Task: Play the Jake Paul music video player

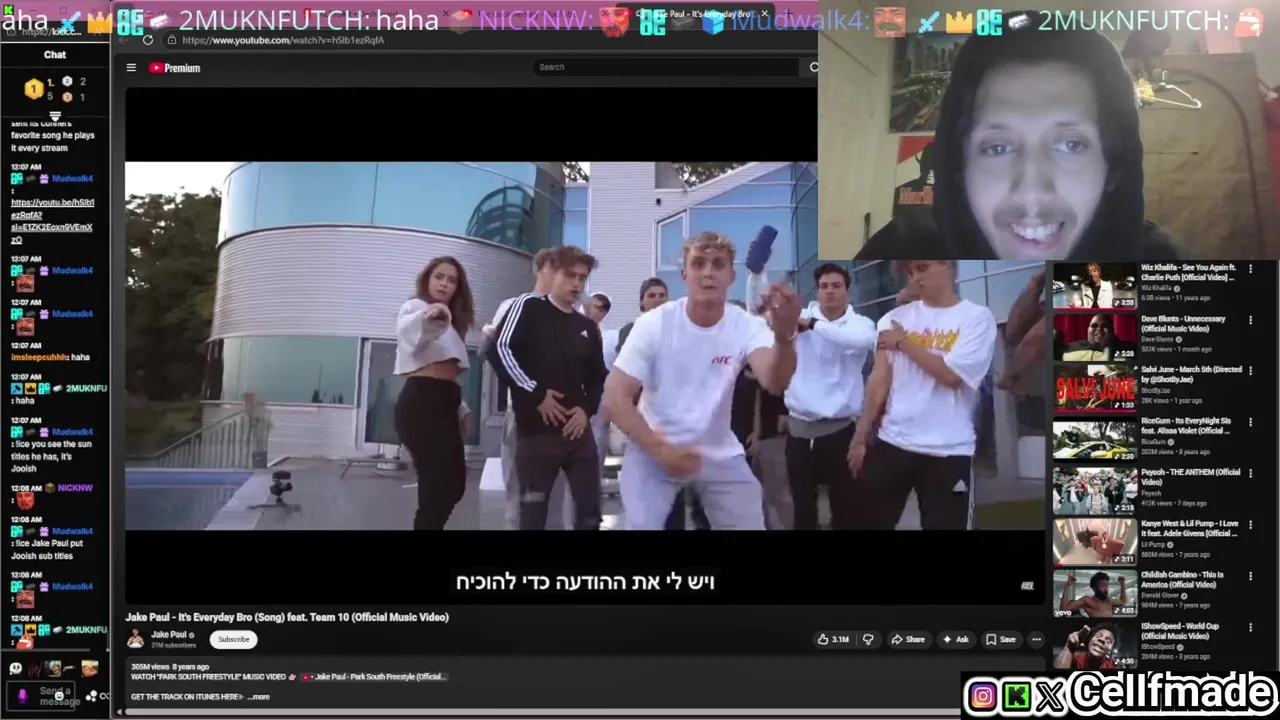Action: coord(585,345)
